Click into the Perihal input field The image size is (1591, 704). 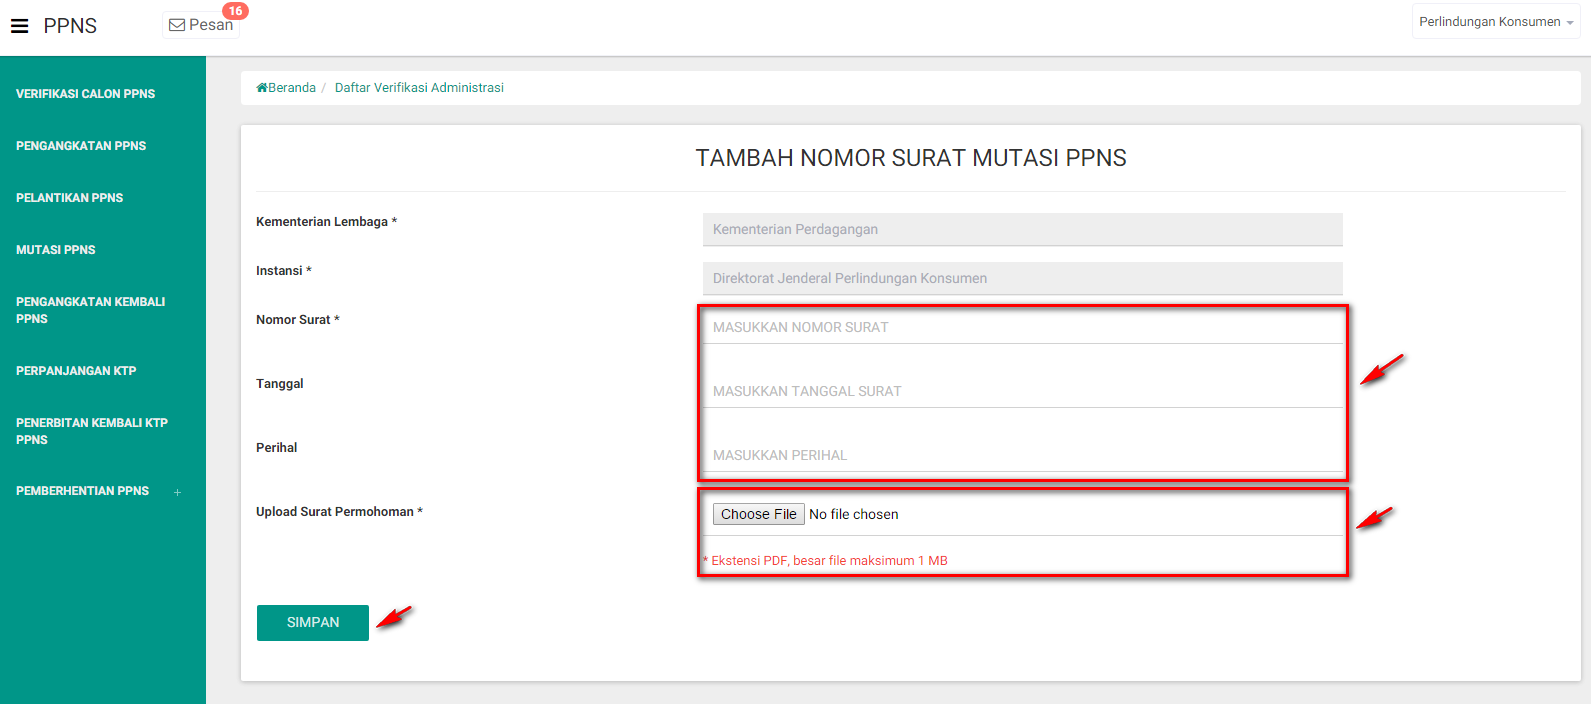point(1022,455)
